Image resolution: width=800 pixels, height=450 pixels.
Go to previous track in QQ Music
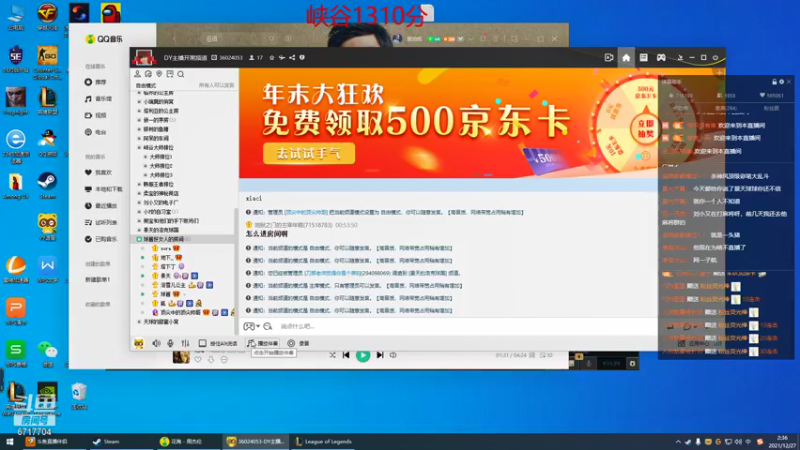pos(346,355)
